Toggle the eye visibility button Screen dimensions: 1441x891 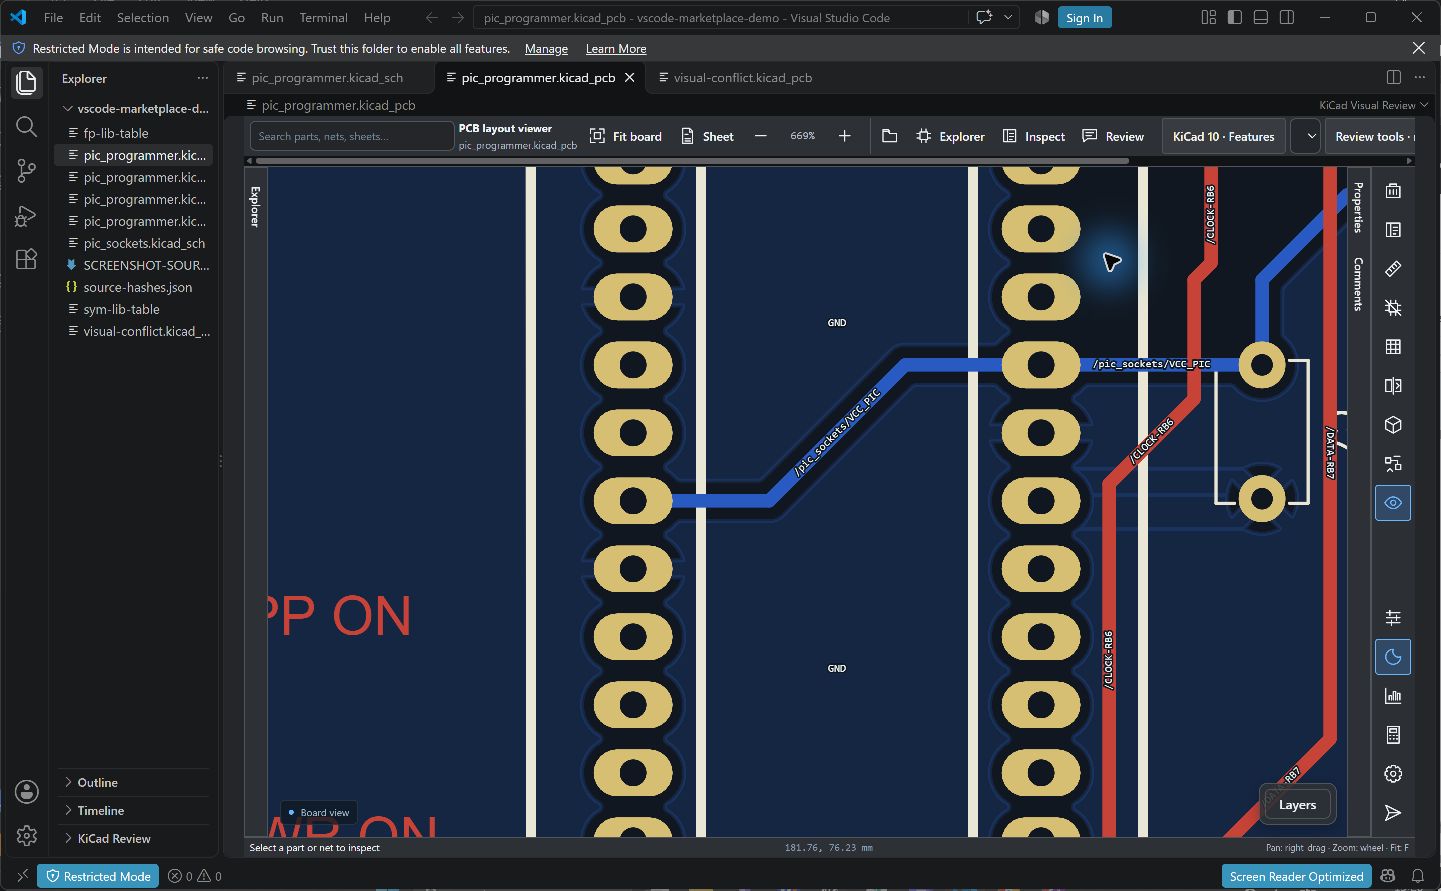pyautogui.click(x=1393, y=503)
